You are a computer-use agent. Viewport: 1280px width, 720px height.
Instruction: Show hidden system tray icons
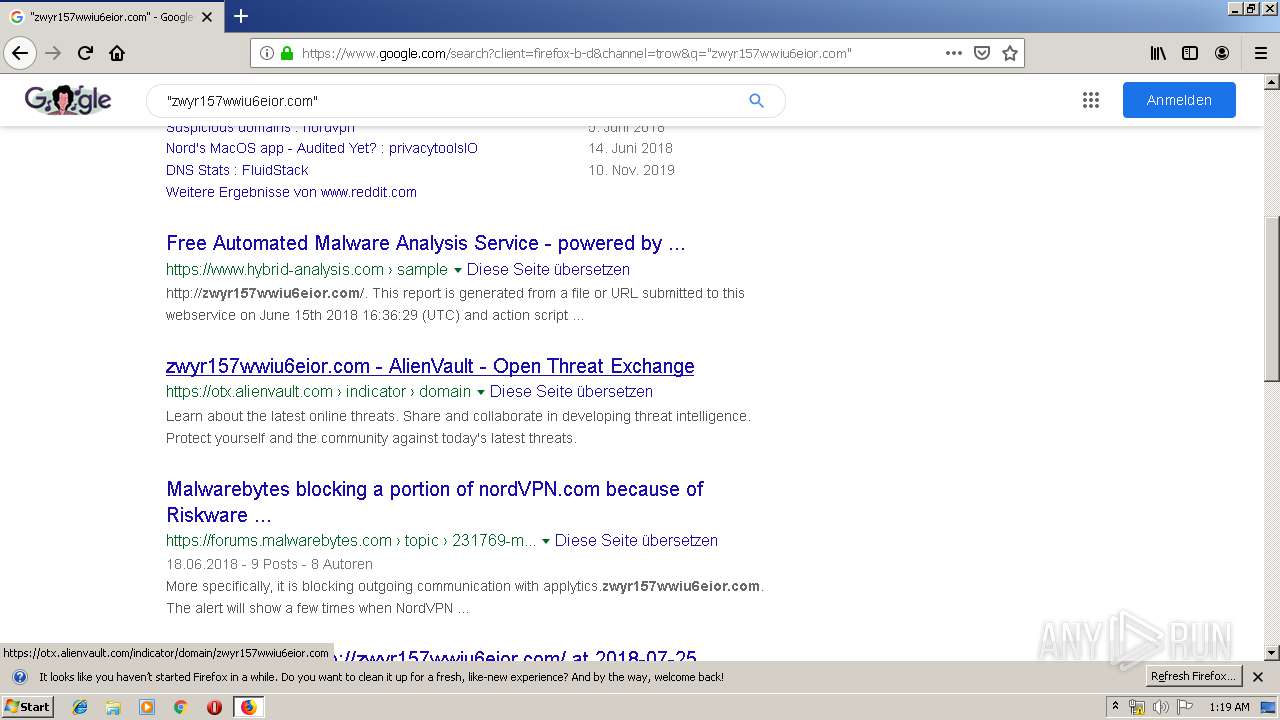[1115, 707]
